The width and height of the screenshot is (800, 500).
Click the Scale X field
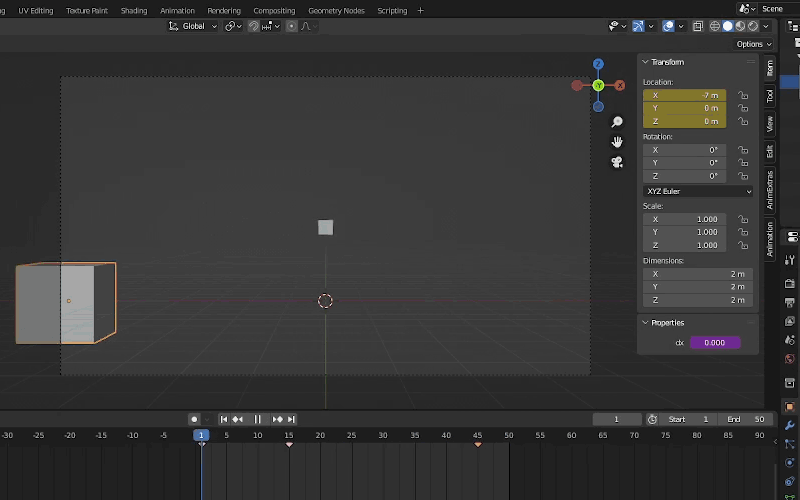coord(684,219)
